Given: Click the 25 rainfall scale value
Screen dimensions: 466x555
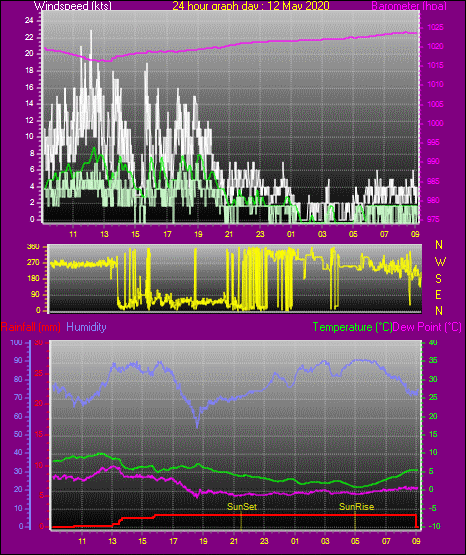Looking at the screenshot, I should 39,373.
